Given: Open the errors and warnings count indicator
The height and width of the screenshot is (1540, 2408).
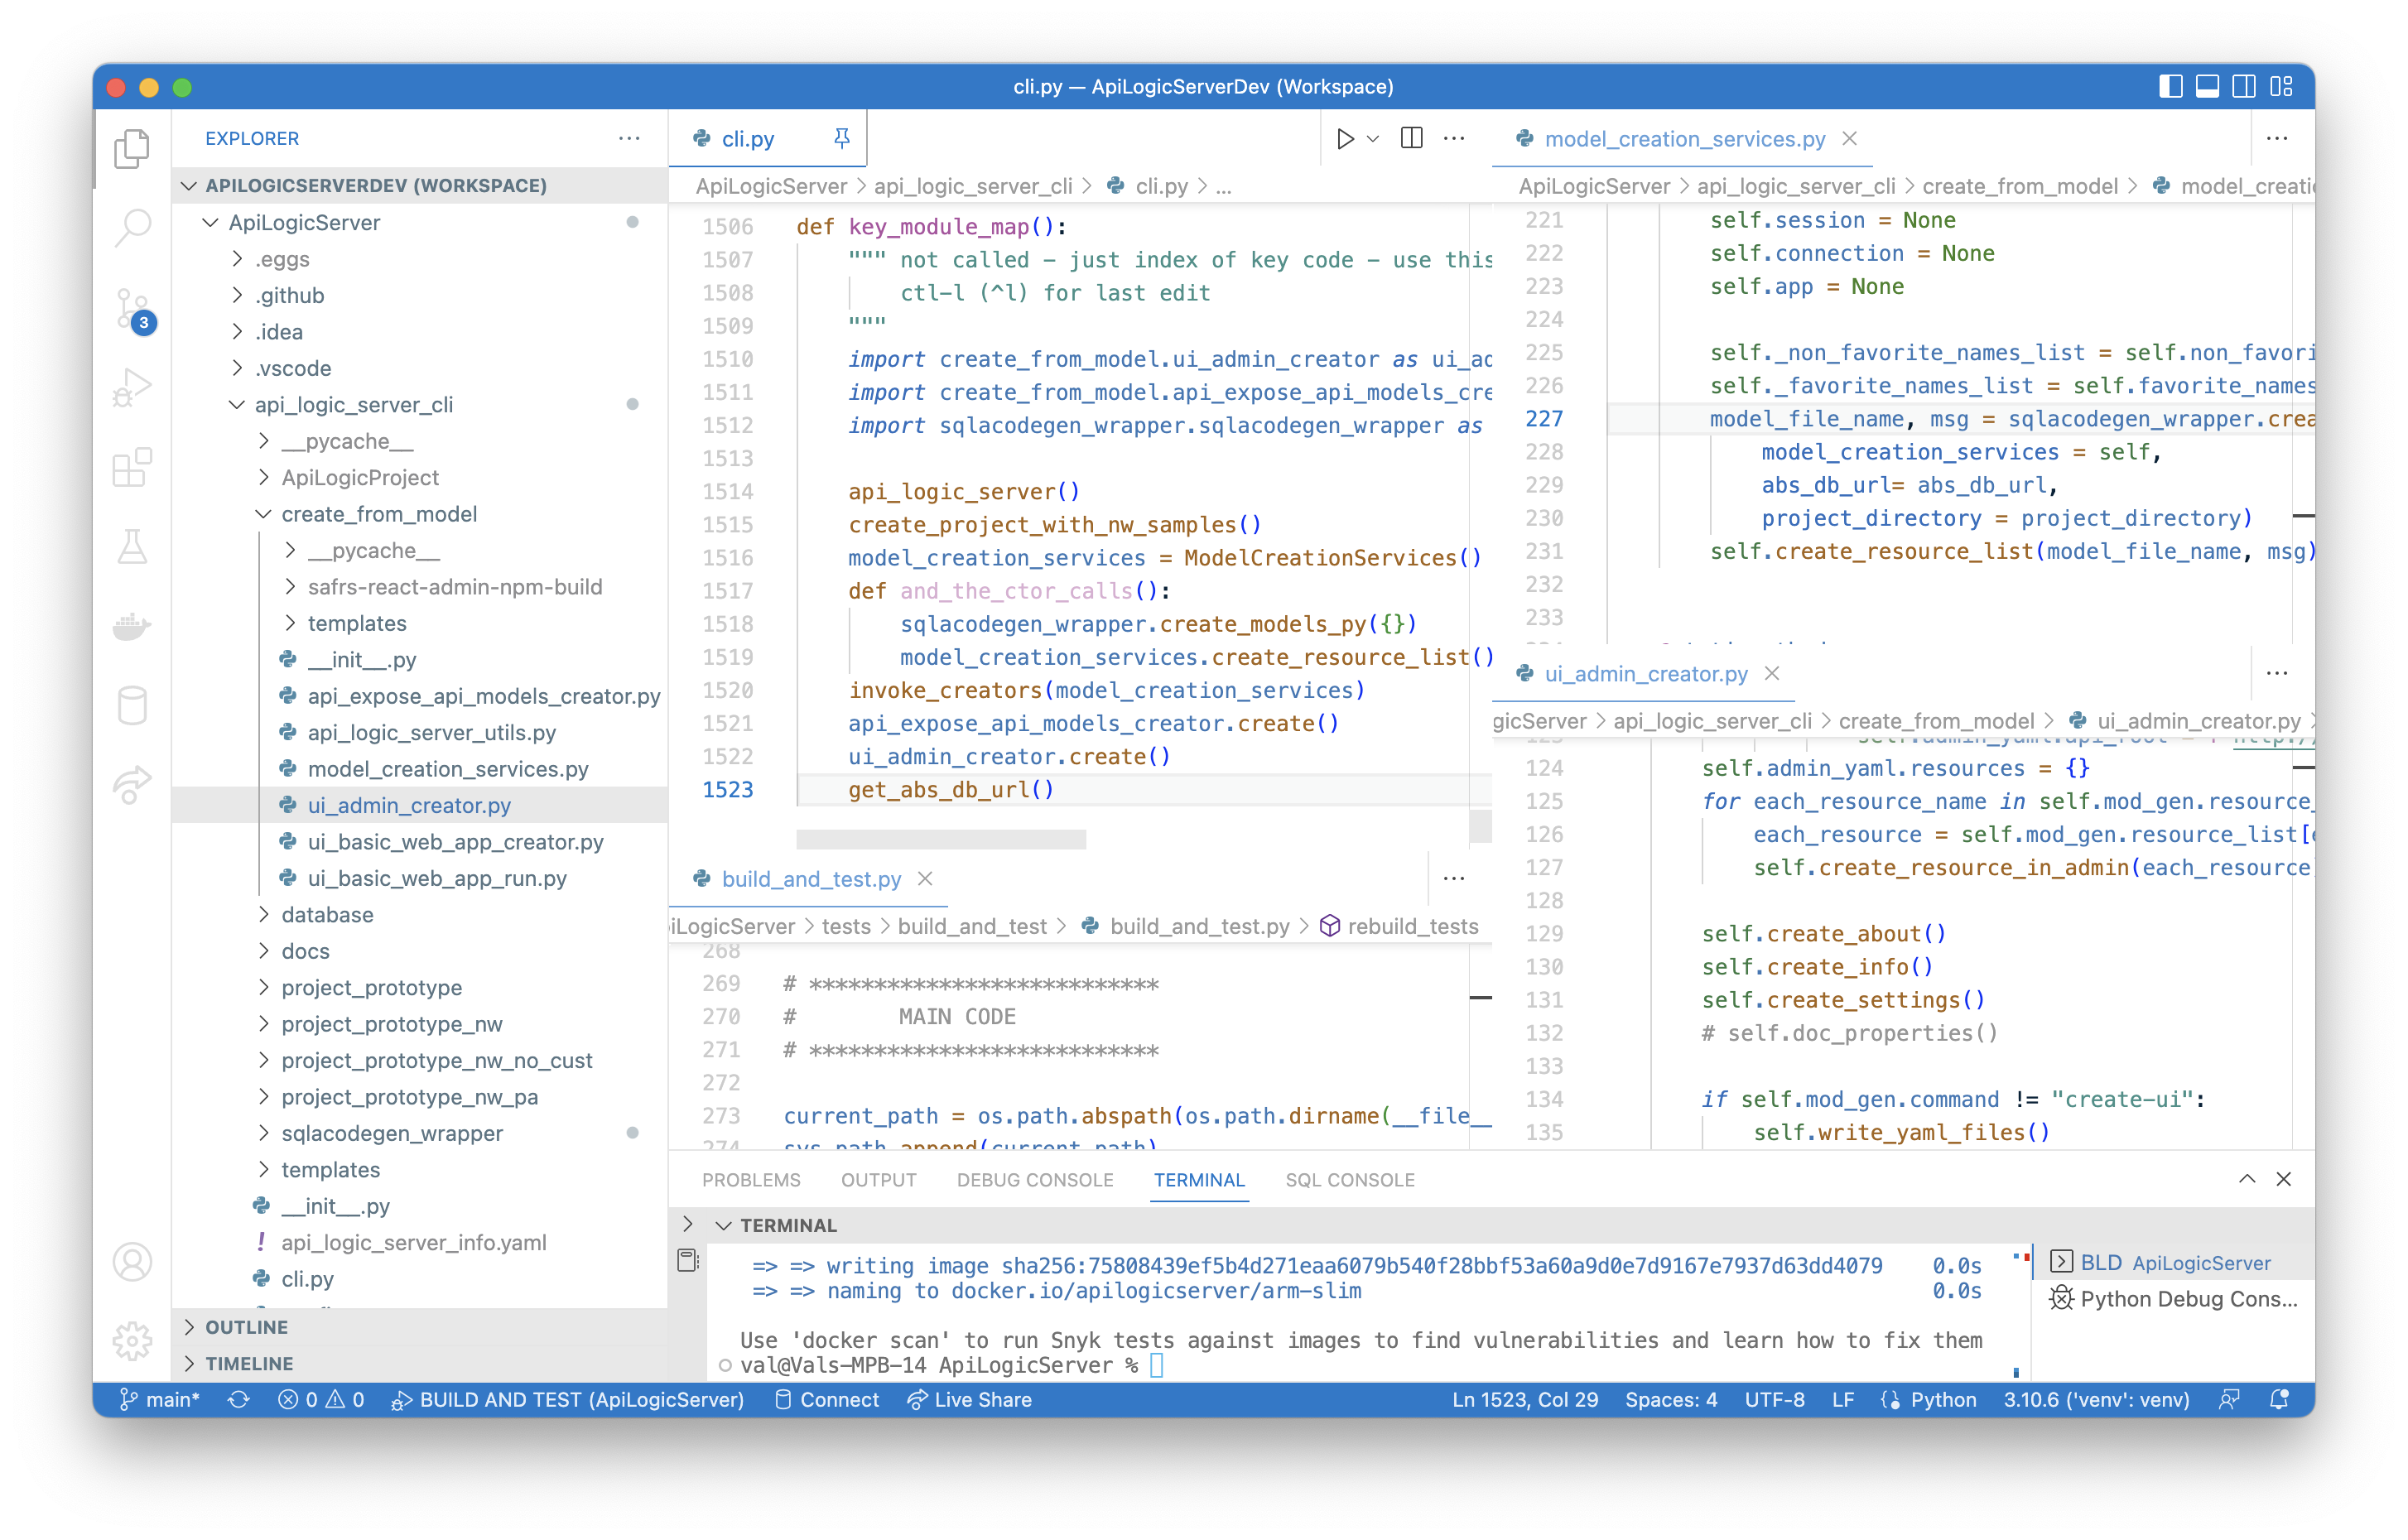Looking at the screenshot, I should (x=320, y=1400).
